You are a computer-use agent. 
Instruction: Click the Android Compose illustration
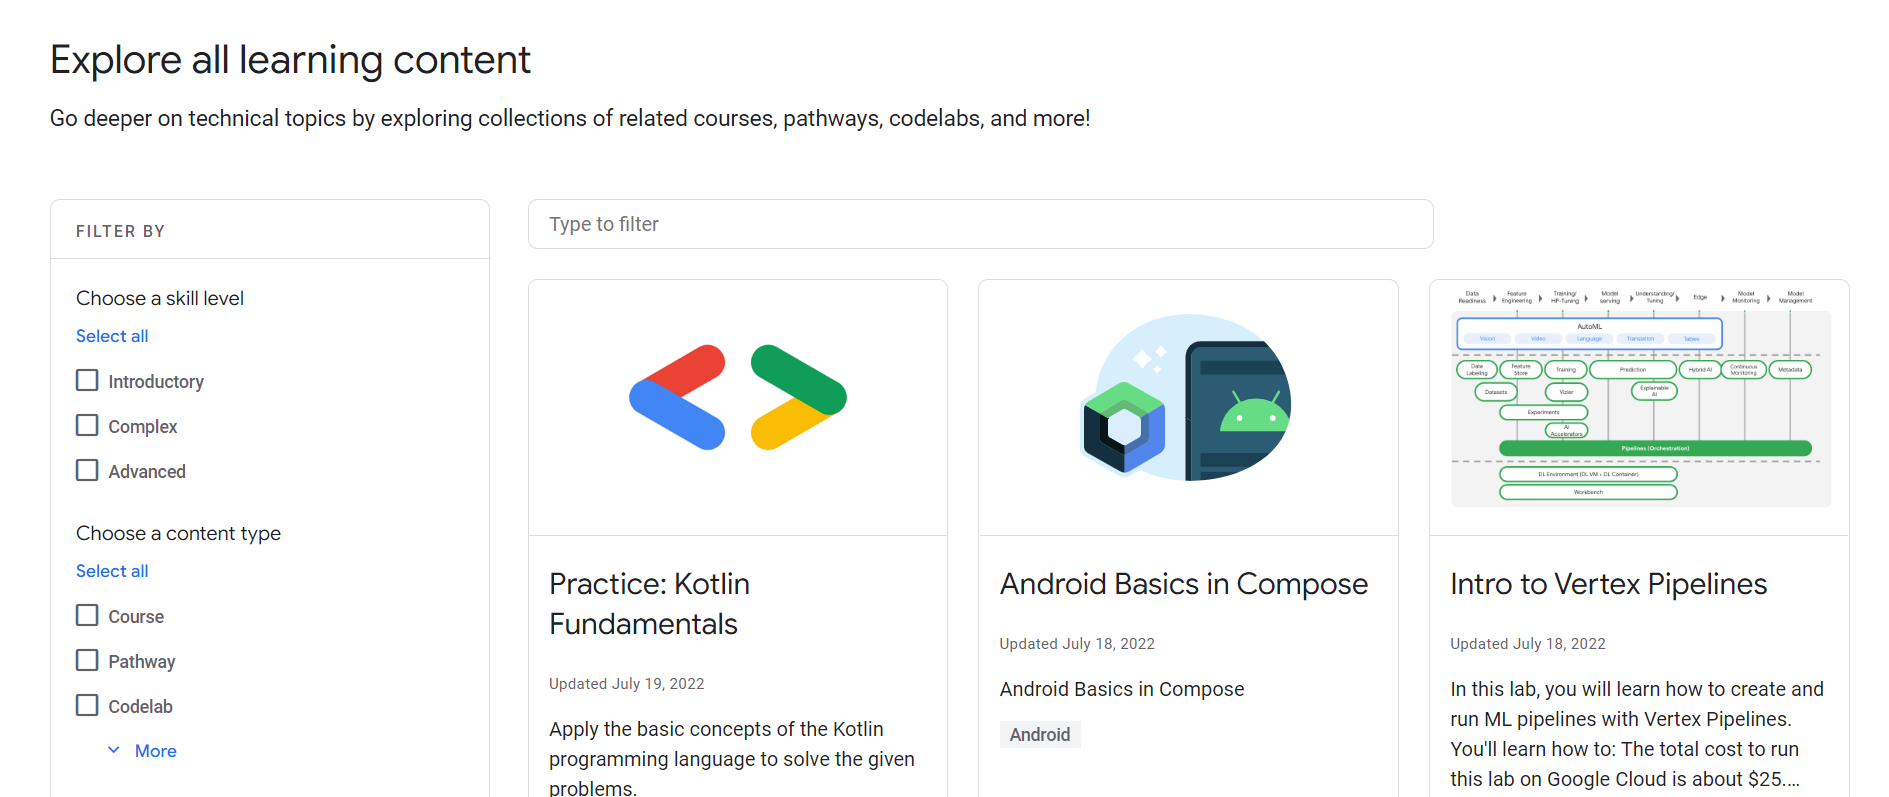coord(1187,398)
